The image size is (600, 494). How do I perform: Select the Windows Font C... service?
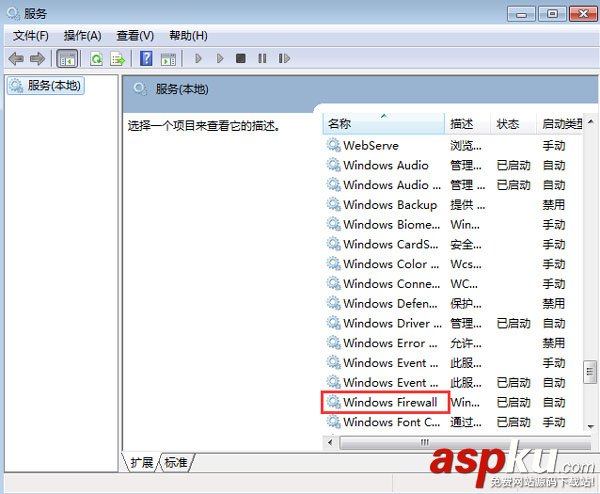click(x=453, y=422)
